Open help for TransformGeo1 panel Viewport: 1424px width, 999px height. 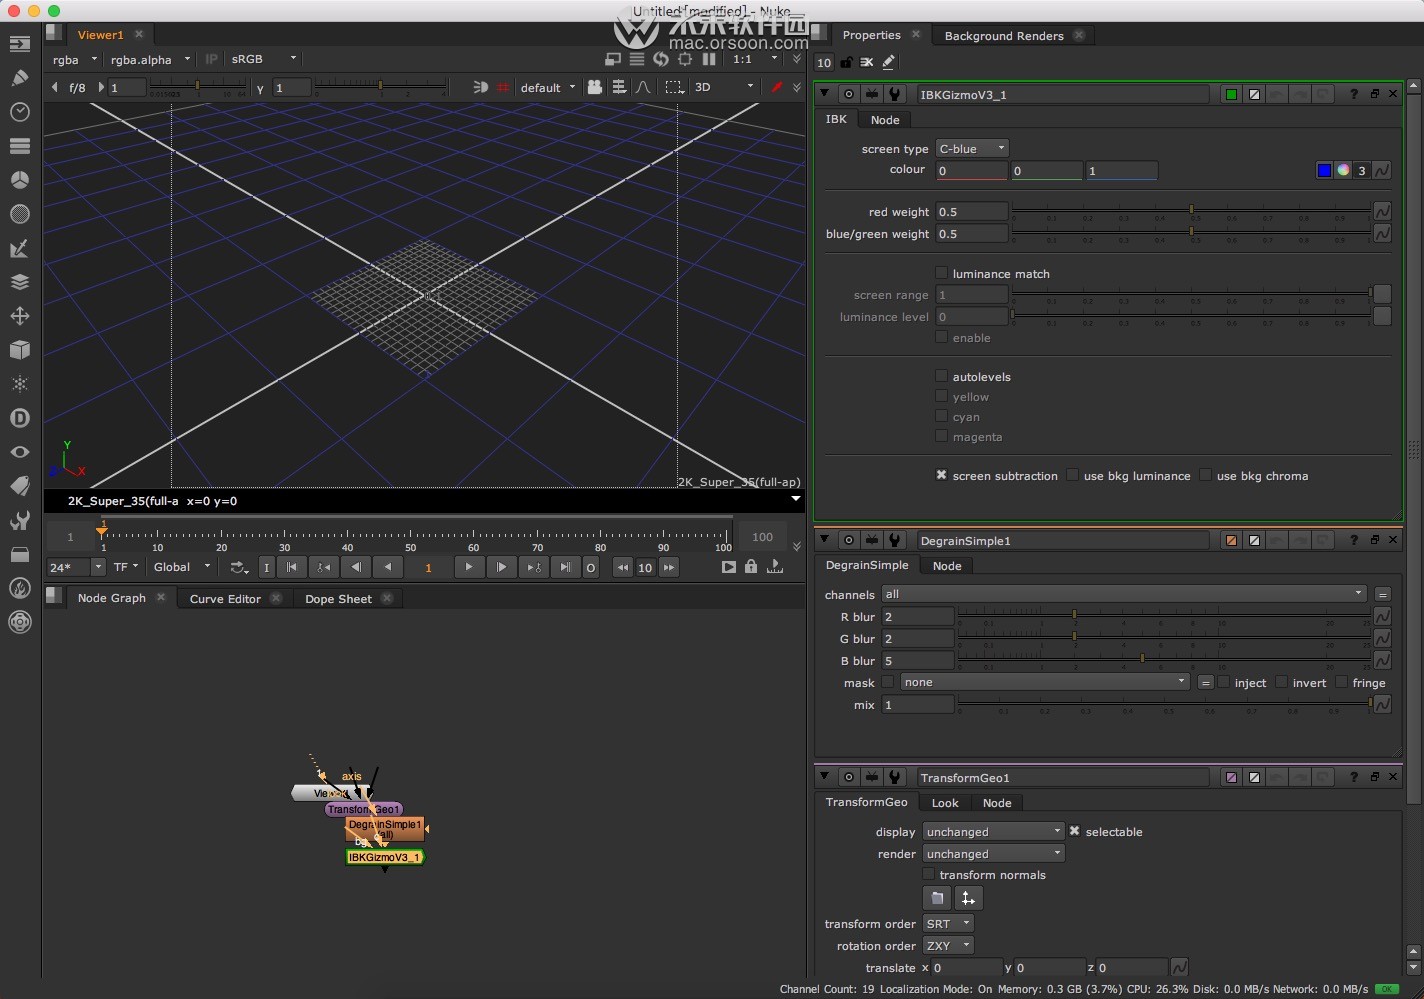pos(1354,777)
